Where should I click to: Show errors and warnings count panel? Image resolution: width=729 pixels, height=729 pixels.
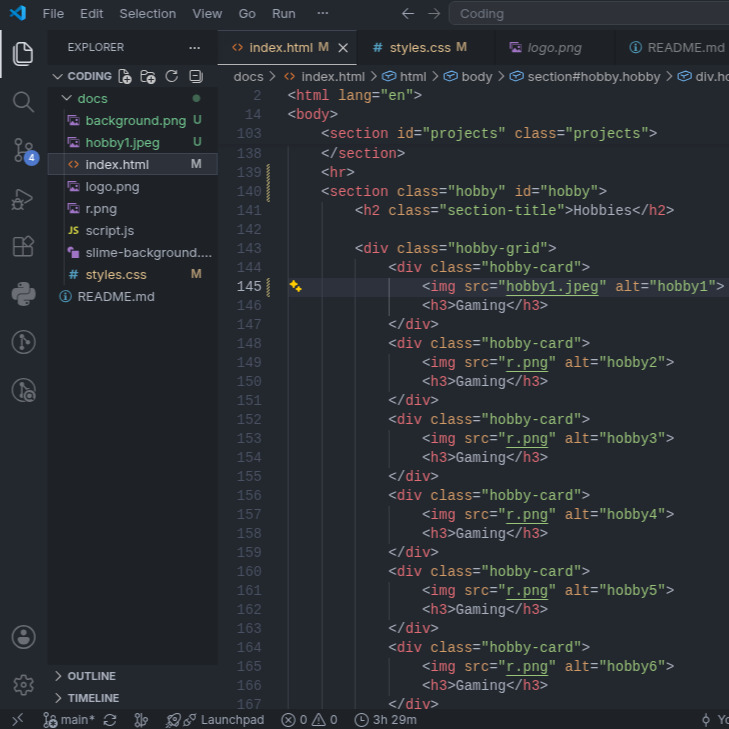[x=309, y=720]
